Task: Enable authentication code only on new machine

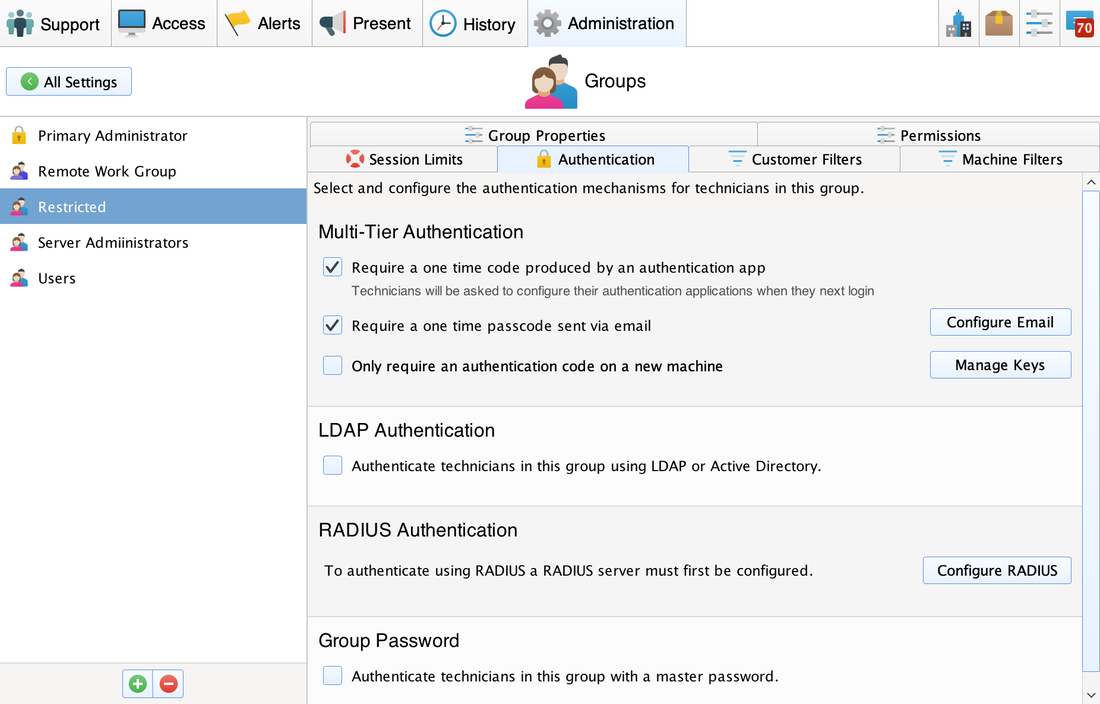Action: coord(333,365)
